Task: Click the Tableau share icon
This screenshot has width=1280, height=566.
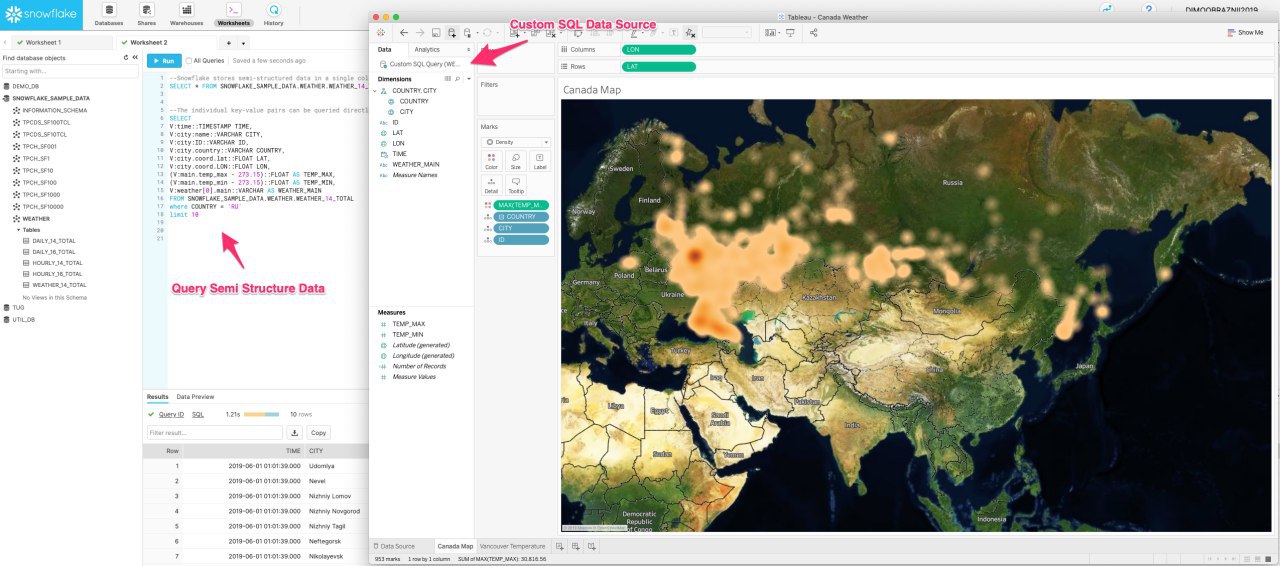Action: (813, 33)
